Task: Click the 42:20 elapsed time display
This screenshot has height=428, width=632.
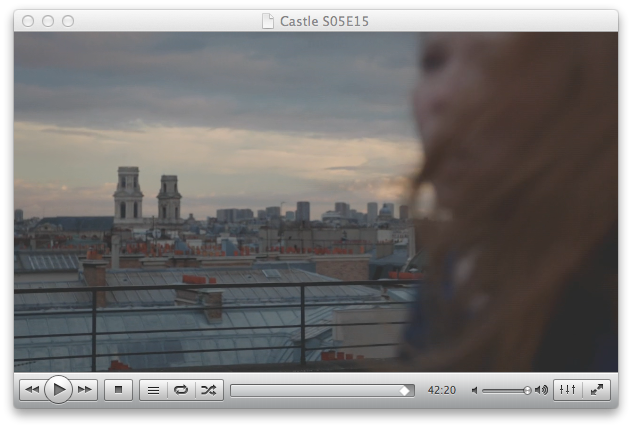Action: (x=442, y=390)
